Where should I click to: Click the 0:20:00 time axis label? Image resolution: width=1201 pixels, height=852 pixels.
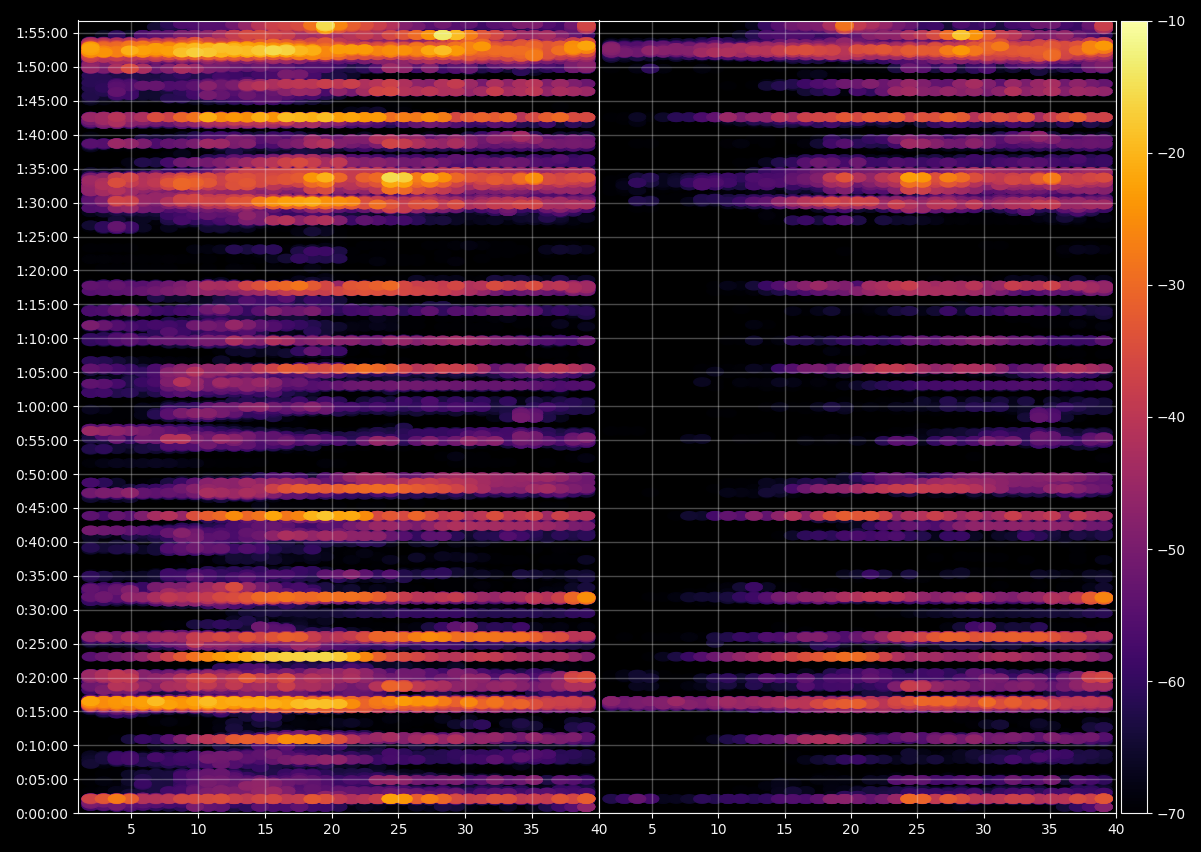point(42,678)
